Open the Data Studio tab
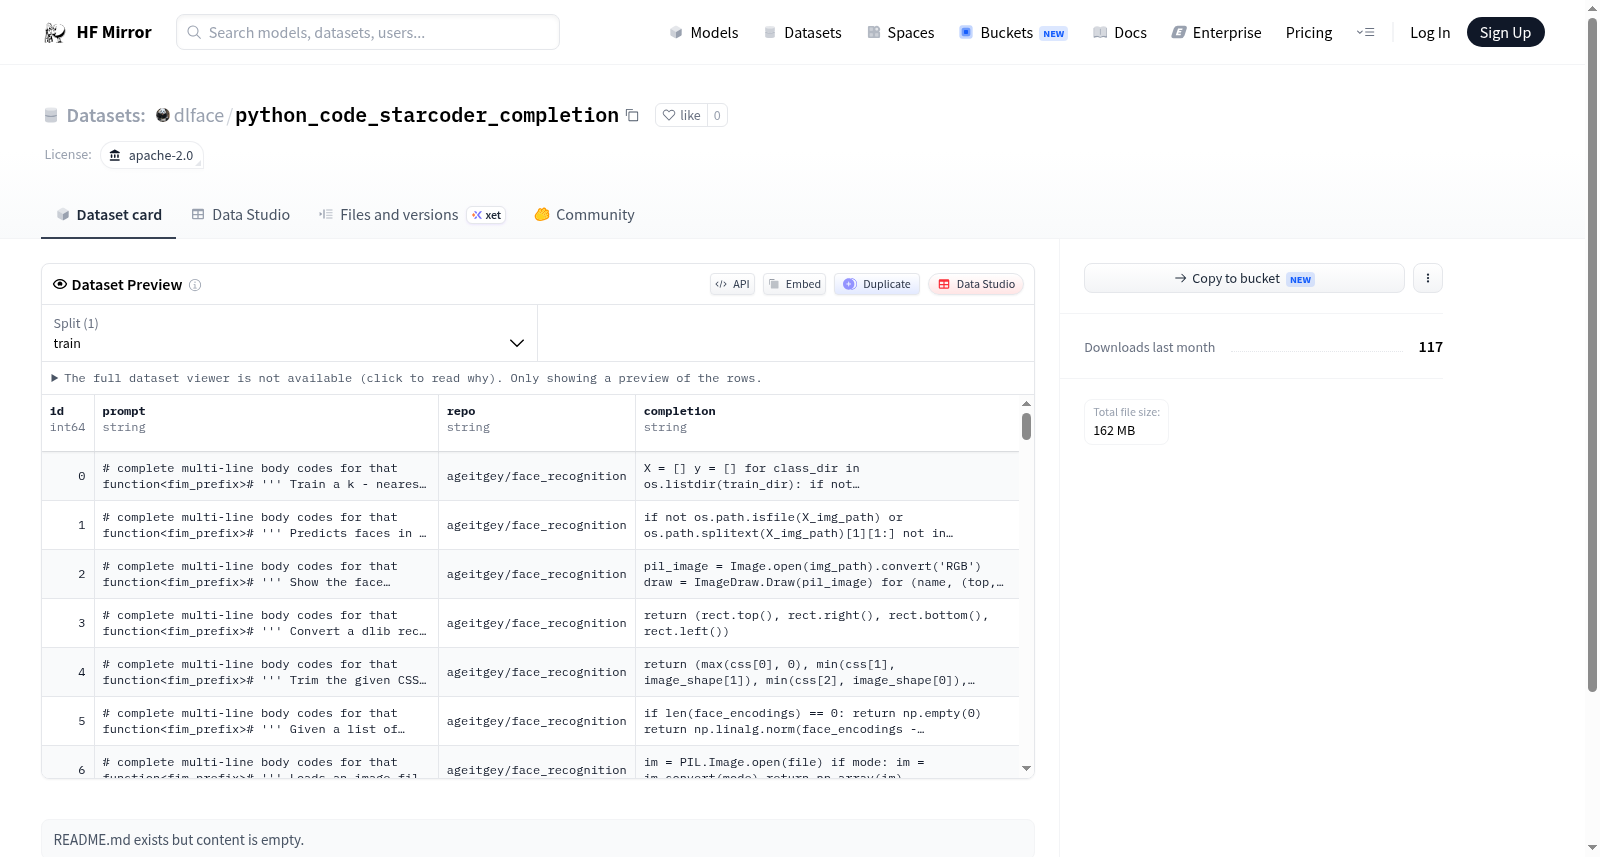 click(241, 215)
